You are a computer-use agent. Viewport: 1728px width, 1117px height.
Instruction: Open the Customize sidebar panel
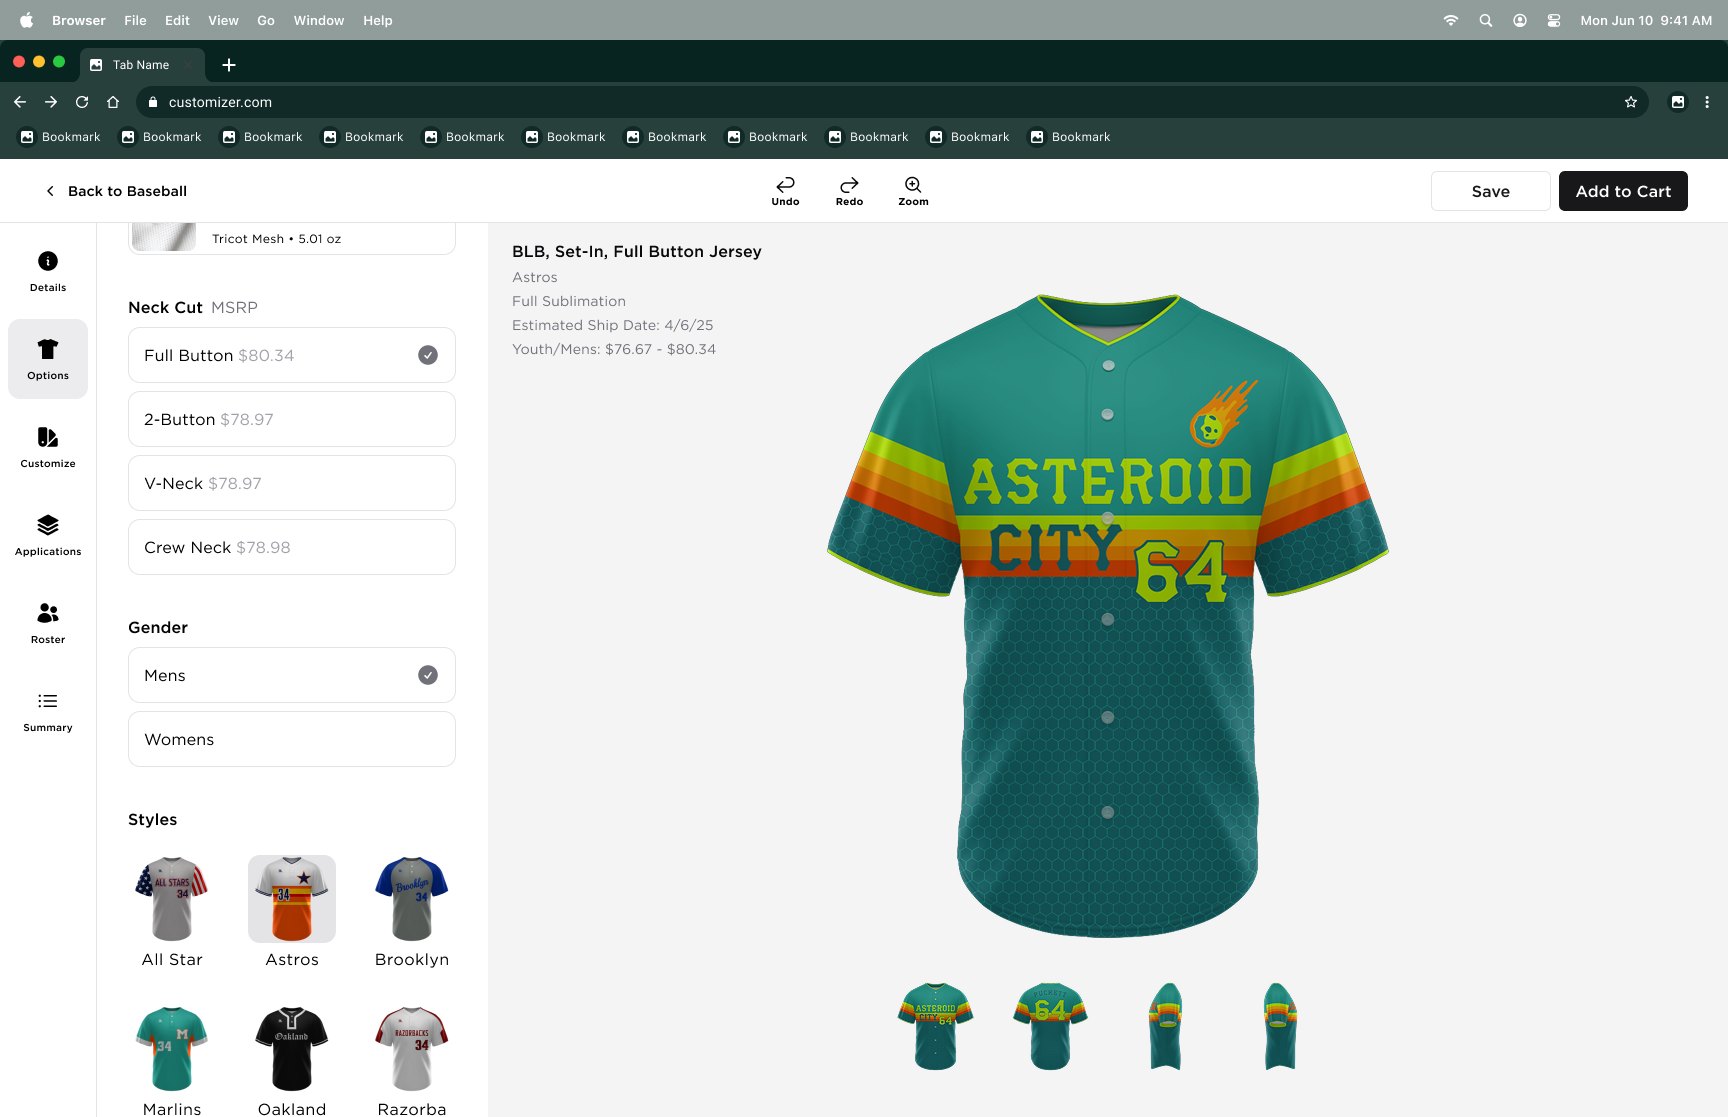pyautogui.click(x=48, y=447)
